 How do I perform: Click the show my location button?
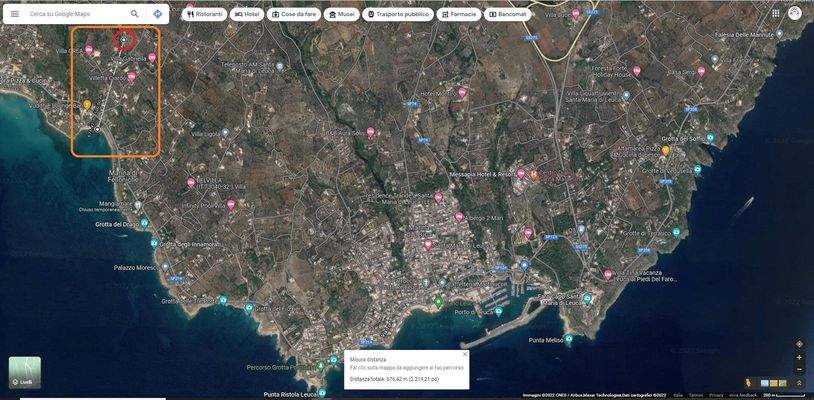(x=799, y=344)
